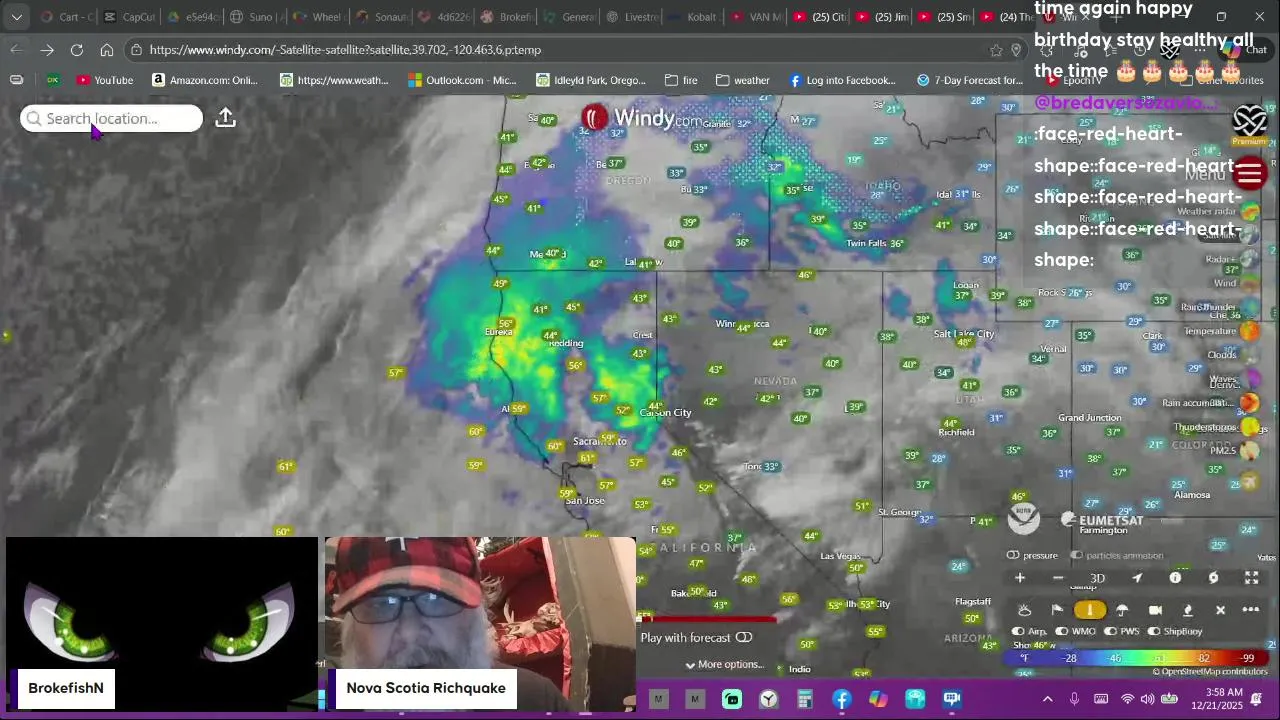Select the Clouds layer
Viewport: 1280px width, 720px height.
coord(1250,355)
